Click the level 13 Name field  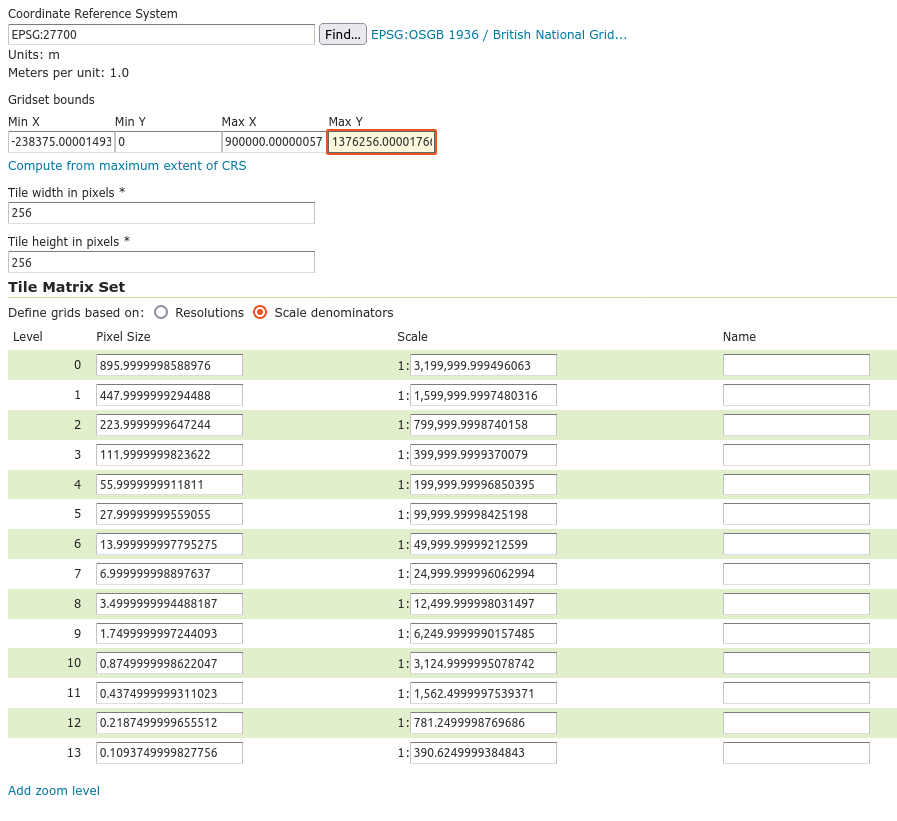click(x=796, y=753)
